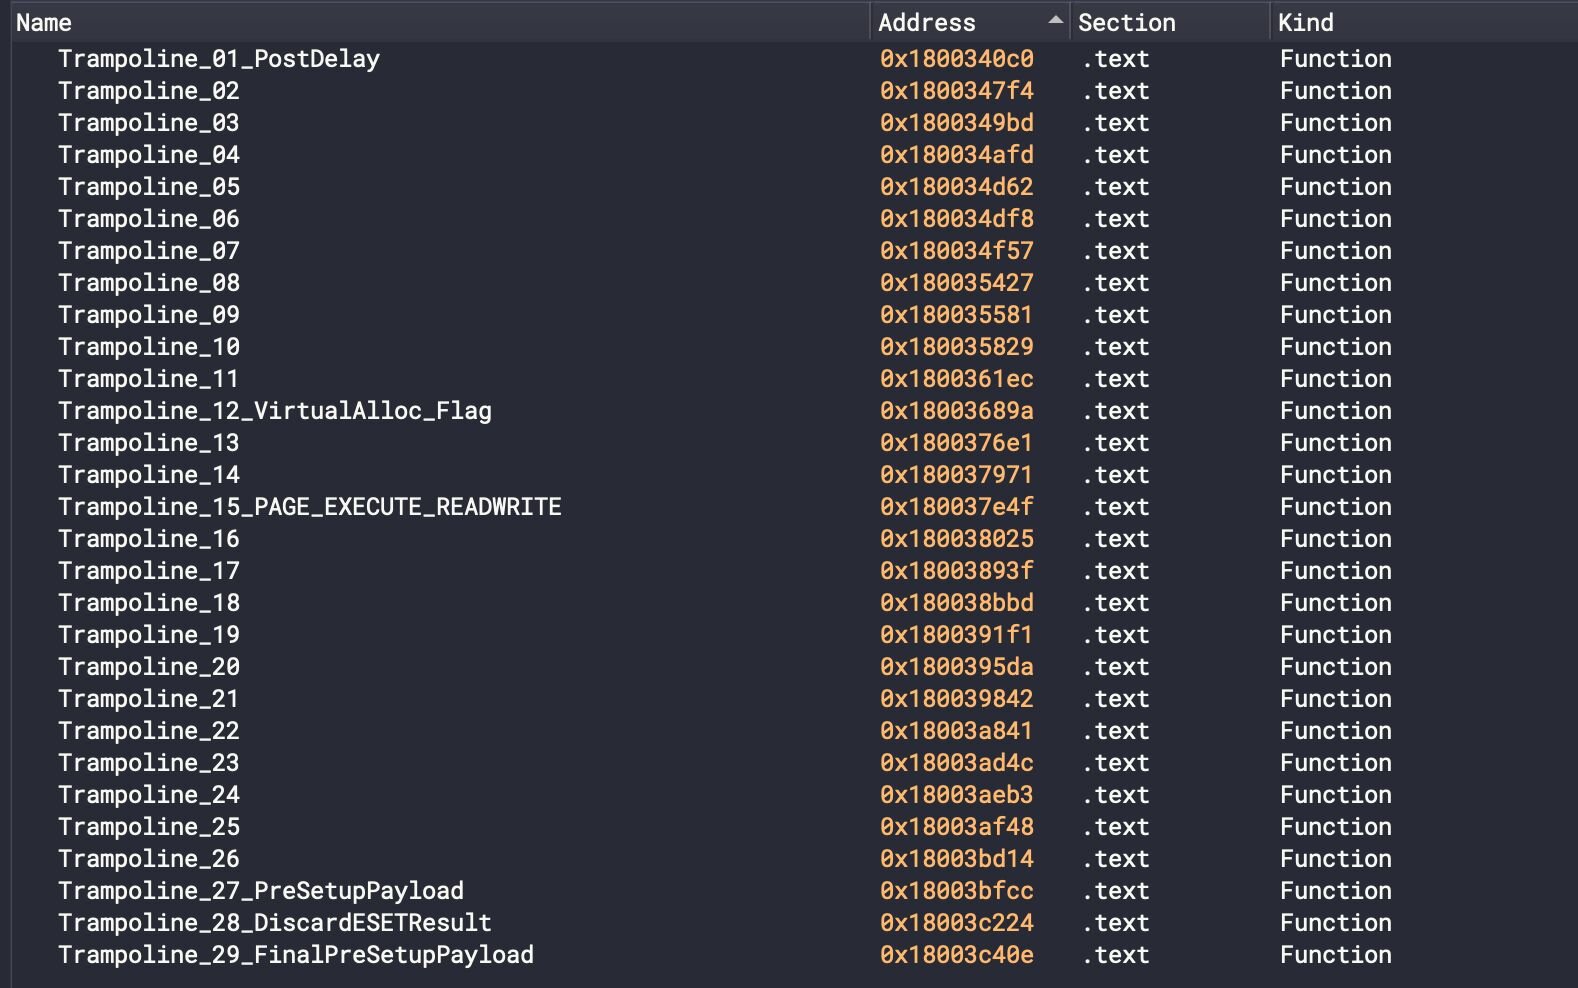This screenshot has height=988, width=1578.
Task: Click the Address column sort arrow
Action: point(1054,21)
